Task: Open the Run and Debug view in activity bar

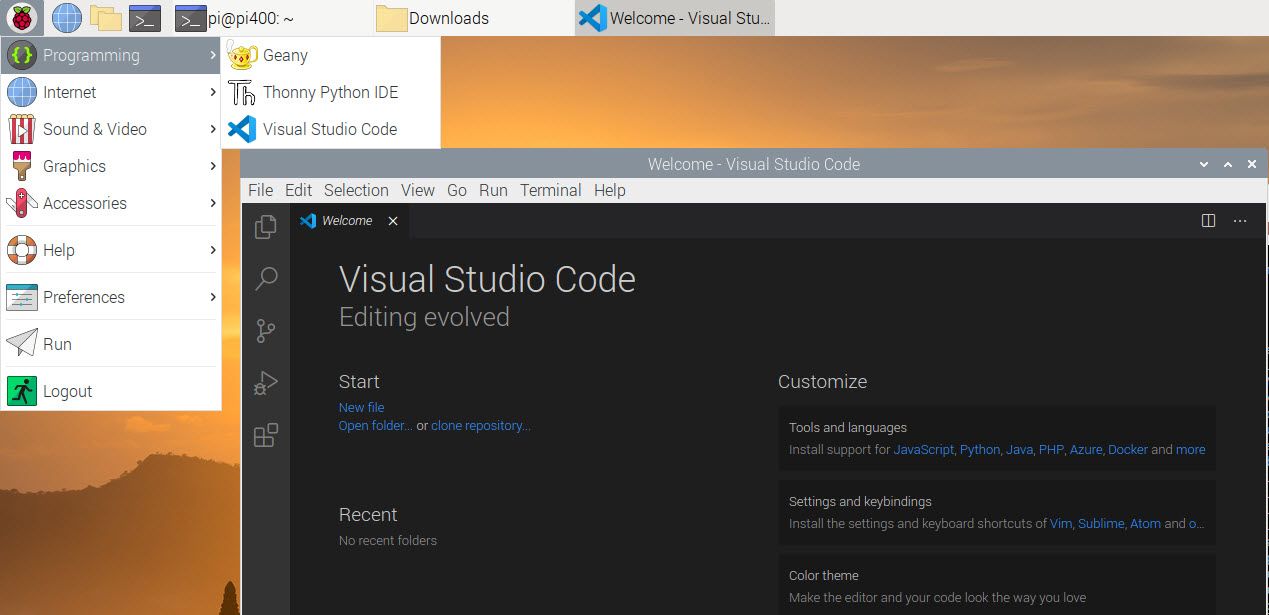Action: point(266,383)
